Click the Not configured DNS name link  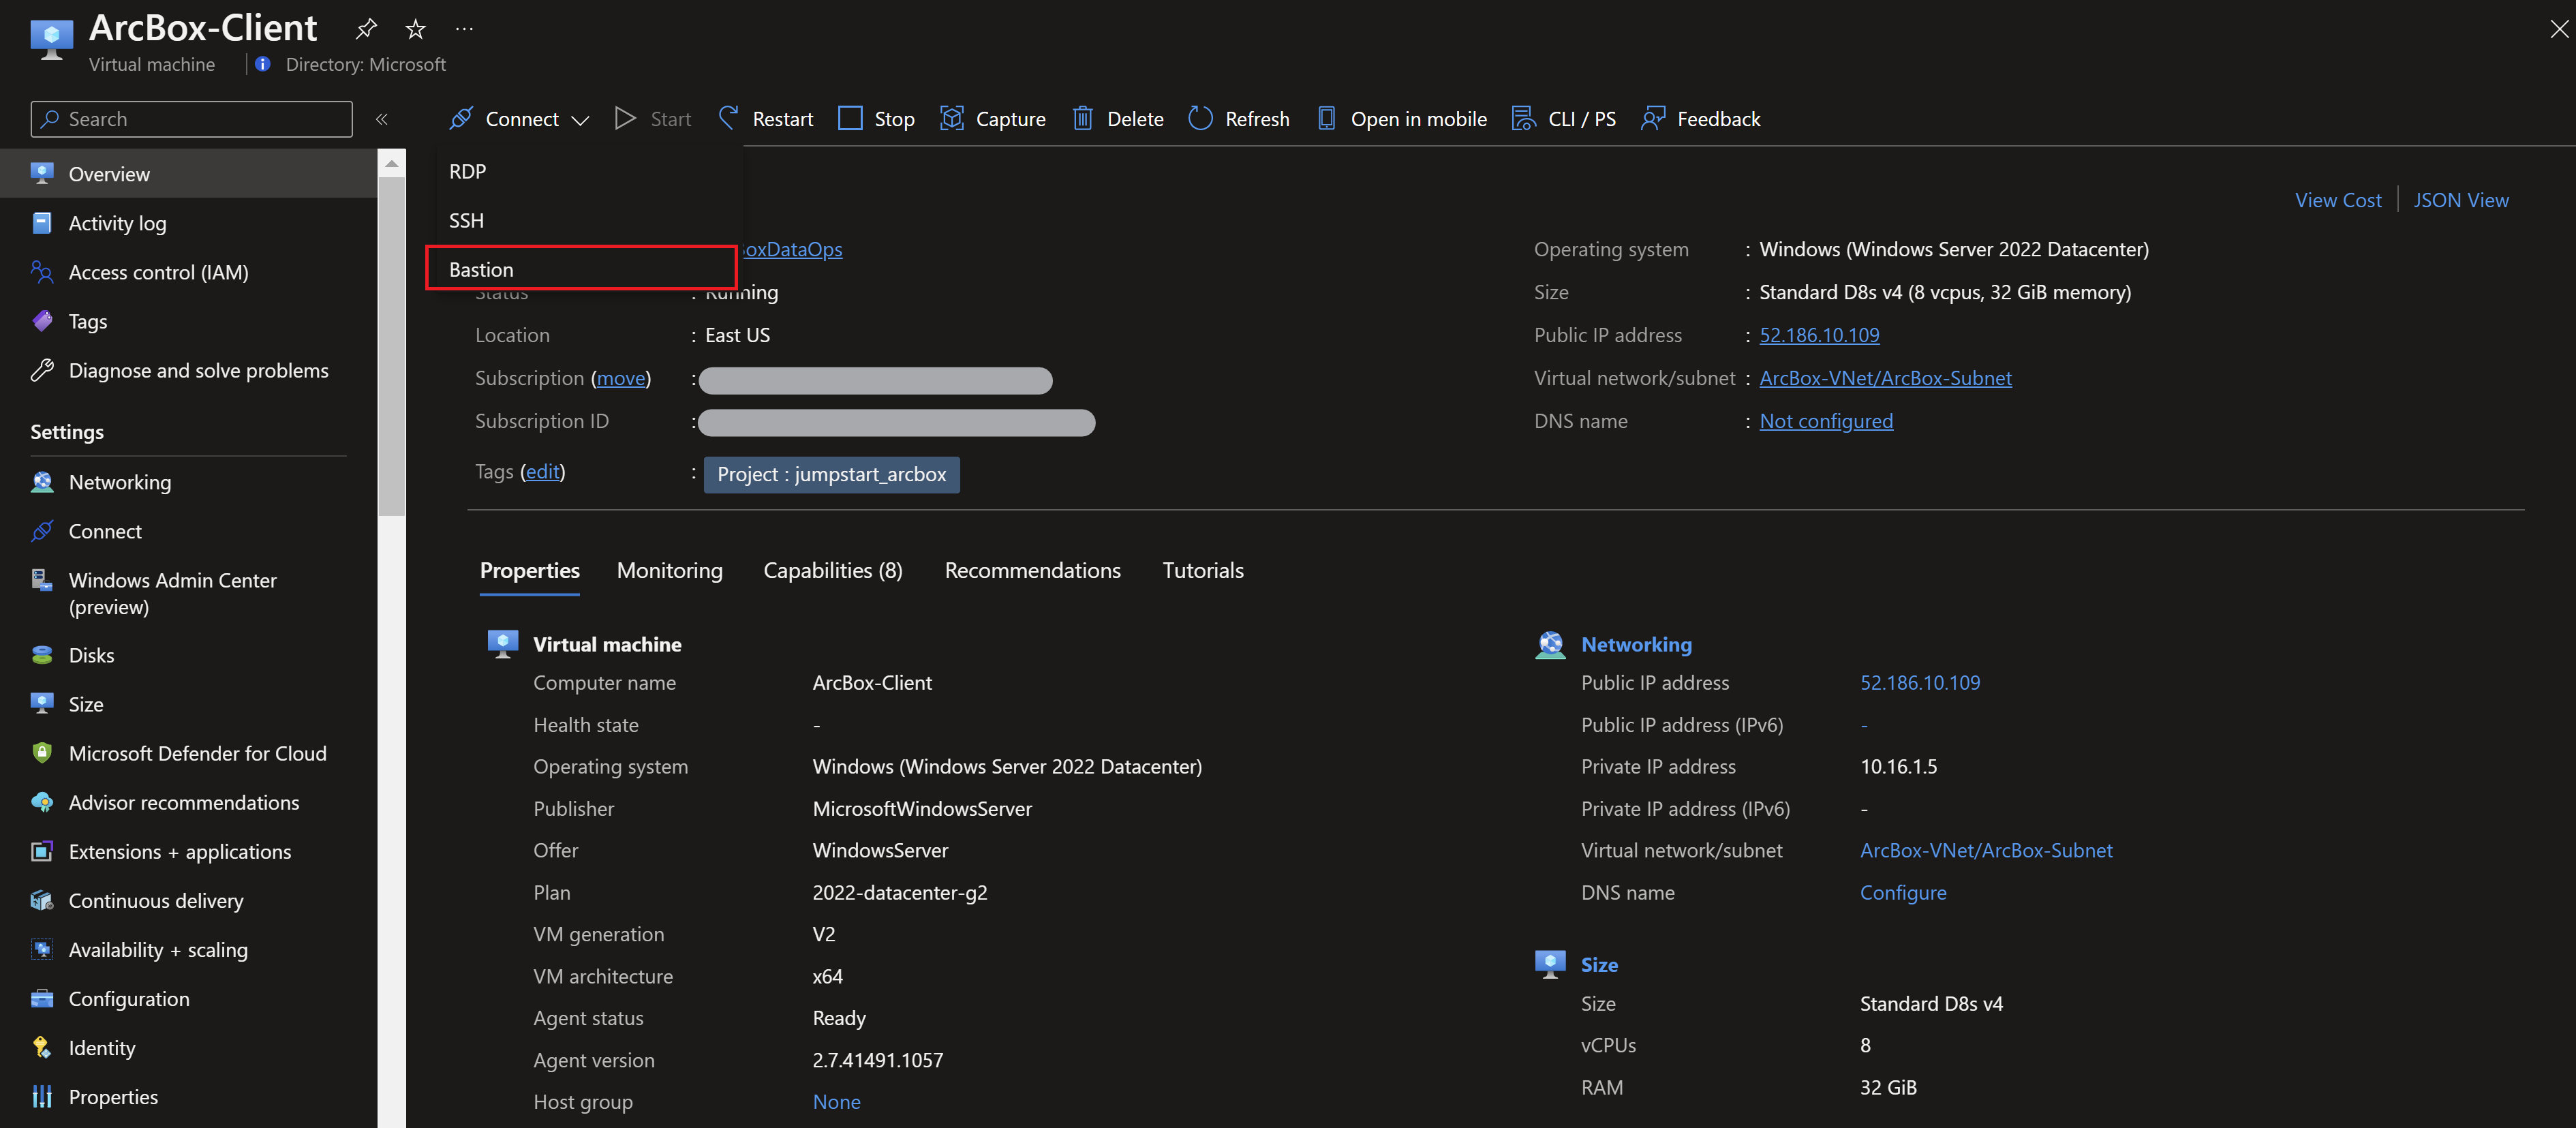coord(1825,421)
